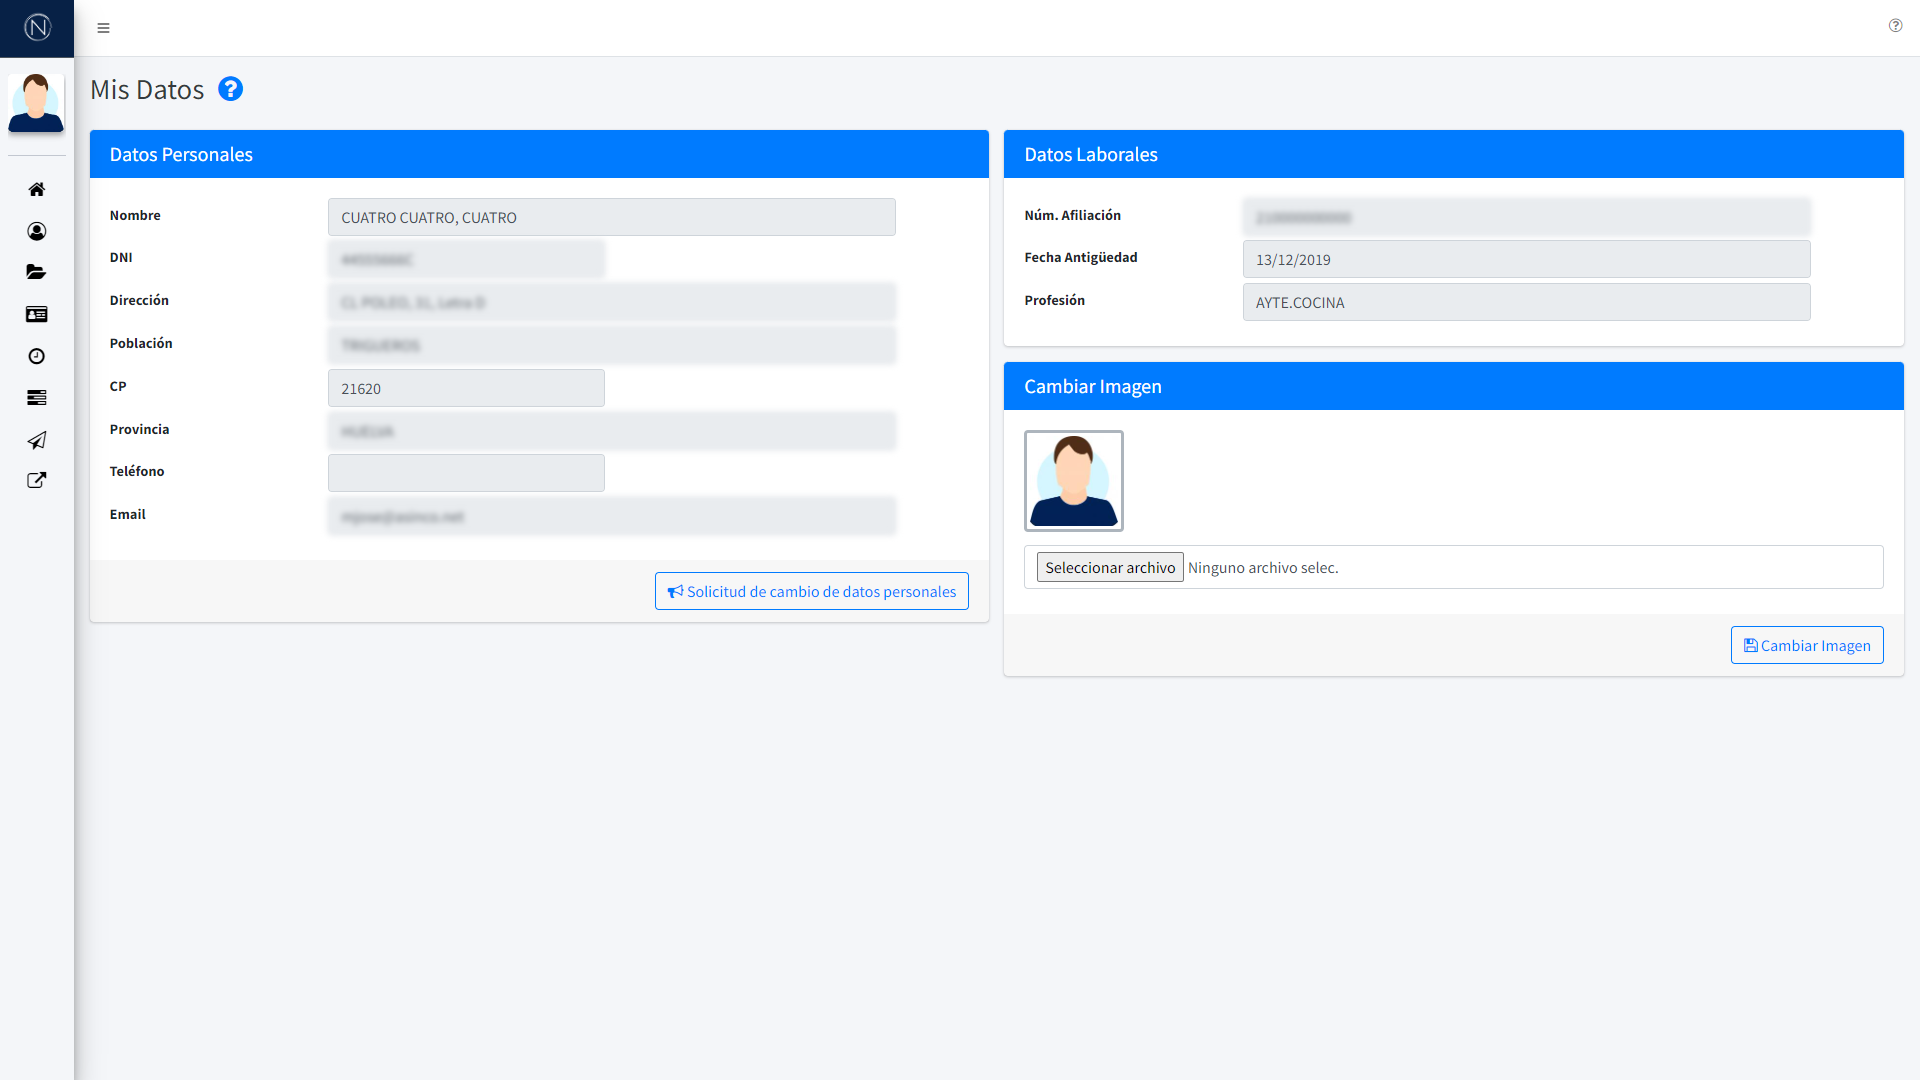Click the Nombre input field
Screen dimensions: 1920x1080
[x=611, y=217]
